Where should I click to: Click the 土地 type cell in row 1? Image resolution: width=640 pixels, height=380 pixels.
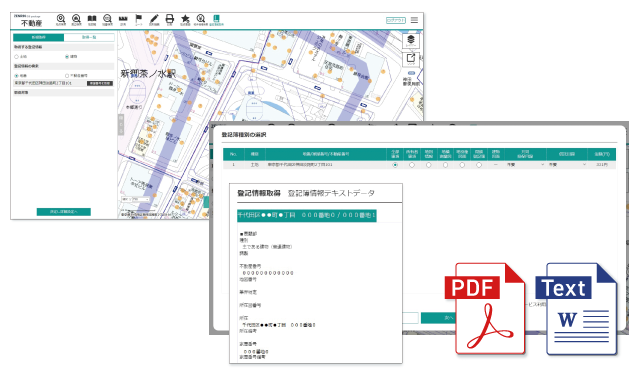[255, 165]
